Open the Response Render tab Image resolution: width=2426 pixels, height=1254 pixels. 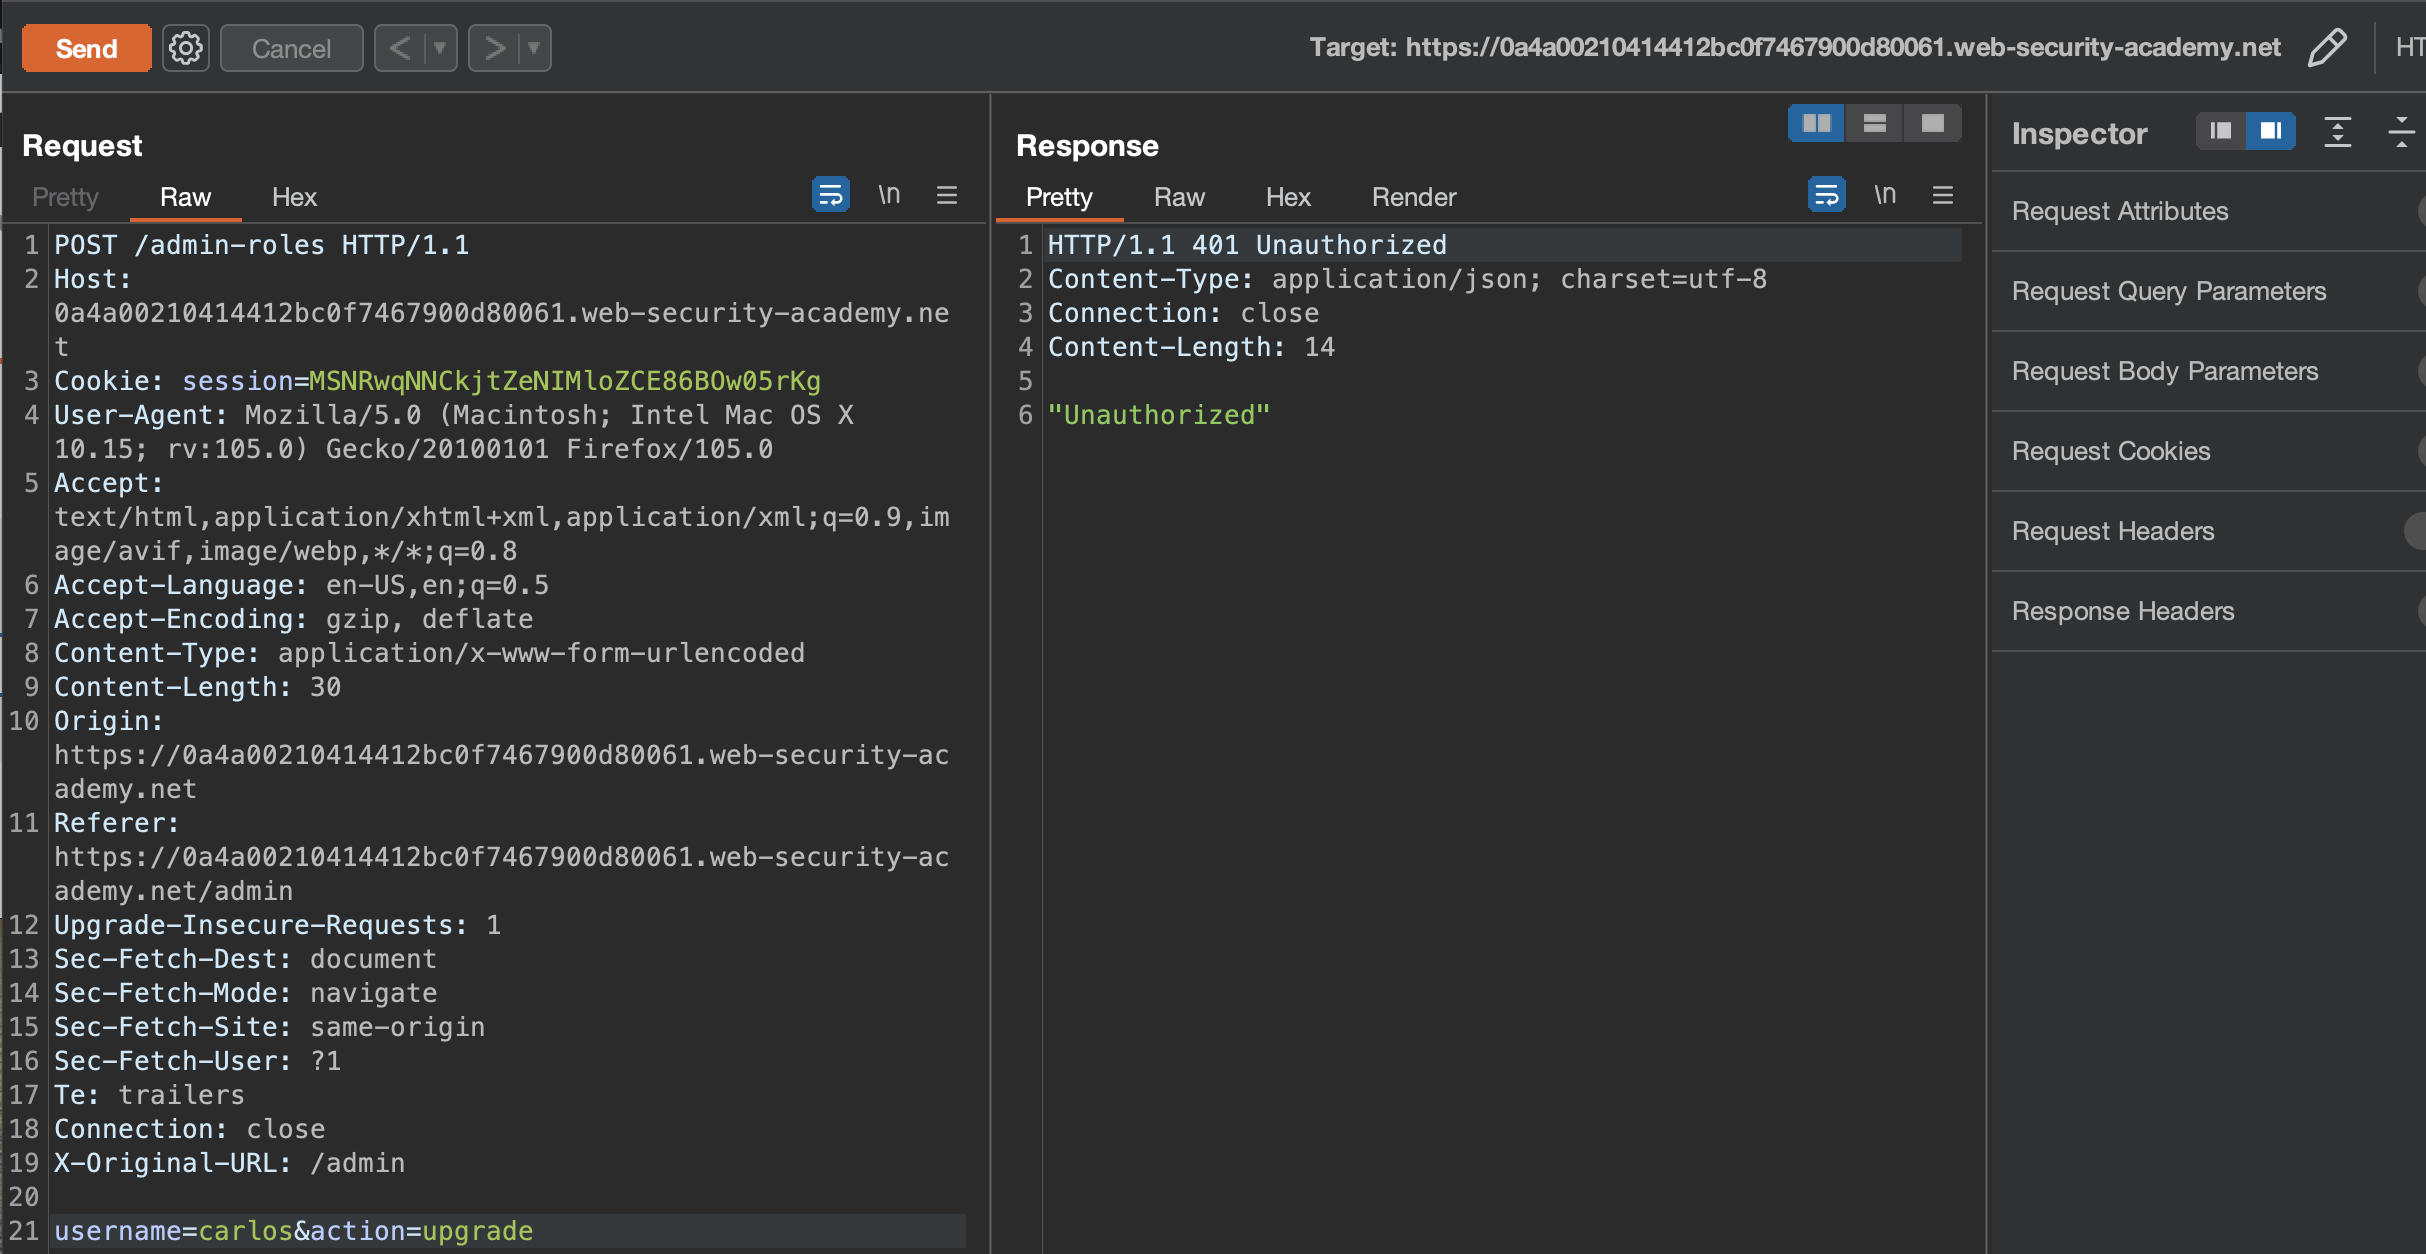1413,197
